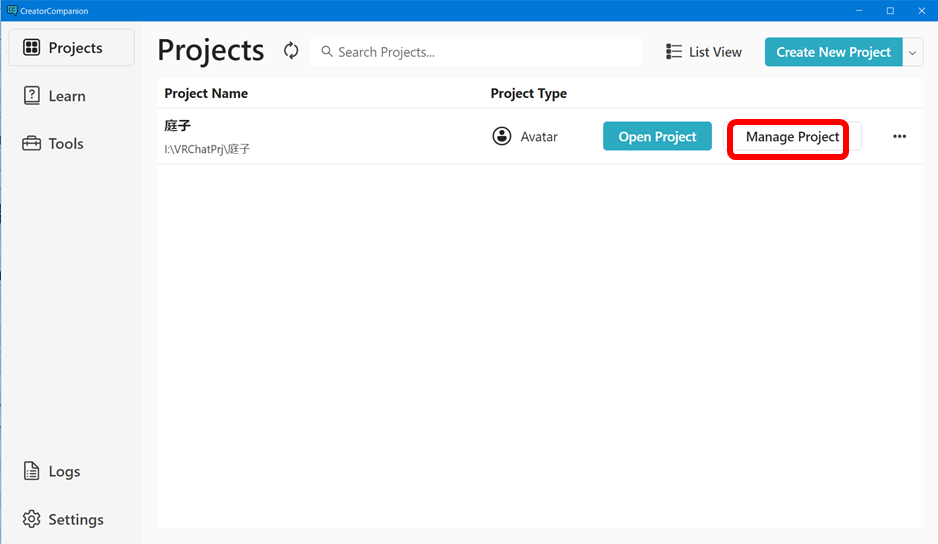This screenshot has width=938, height=544.
Task: Expand the Create New Project dropdown arrow
Action: coord(912,52)
